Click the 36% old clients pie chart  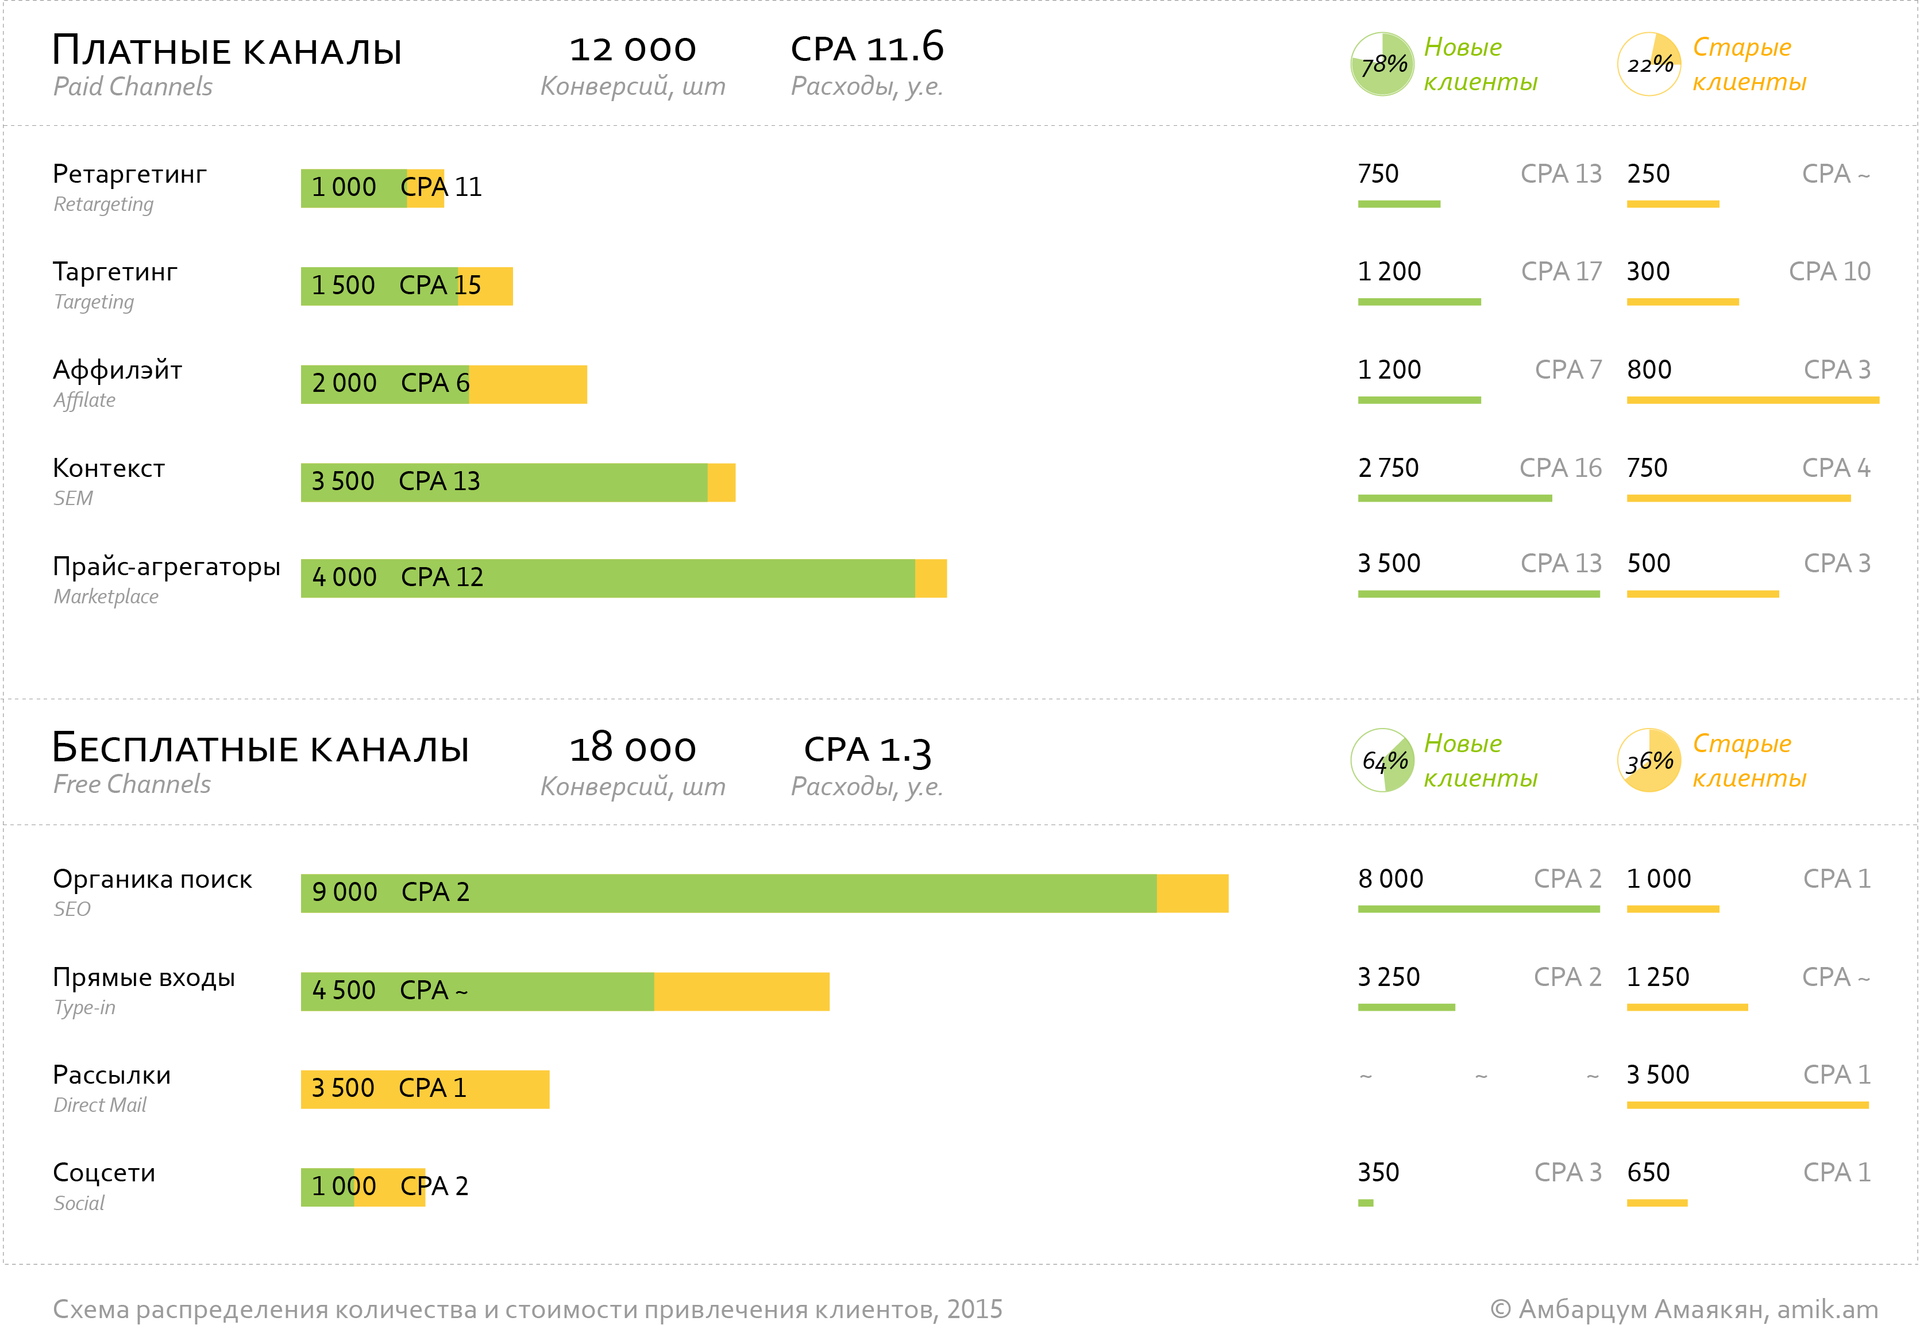click(1648, 760)
